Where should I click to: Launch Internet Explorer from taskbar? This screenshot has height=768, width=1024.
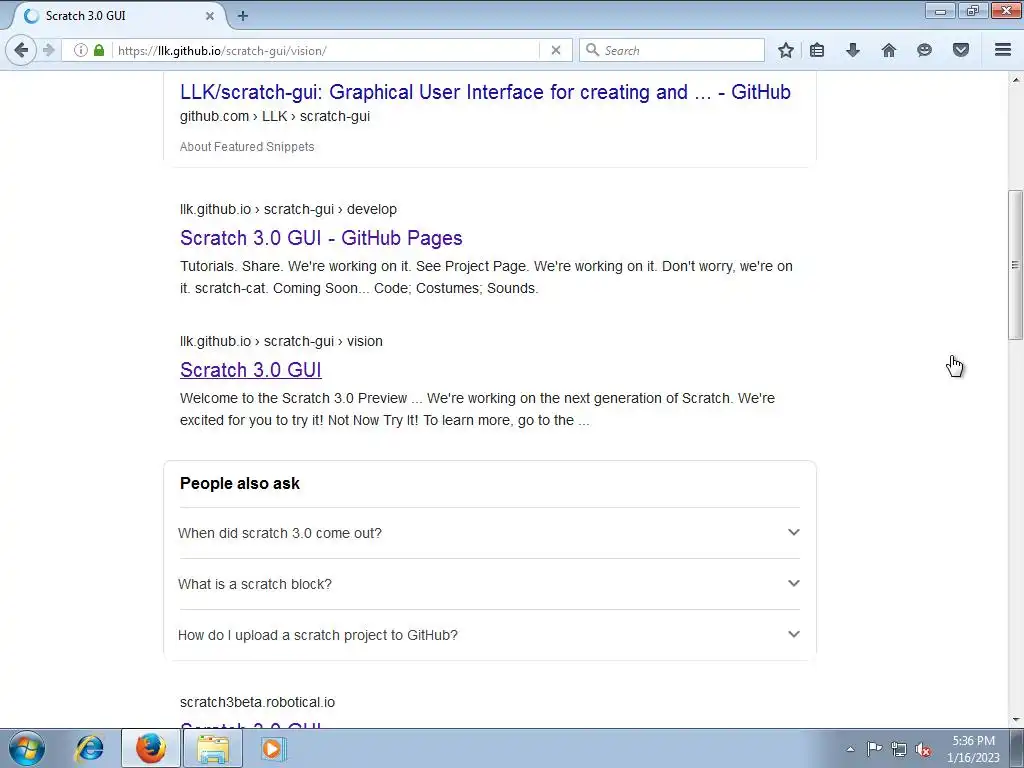[89, 748]
